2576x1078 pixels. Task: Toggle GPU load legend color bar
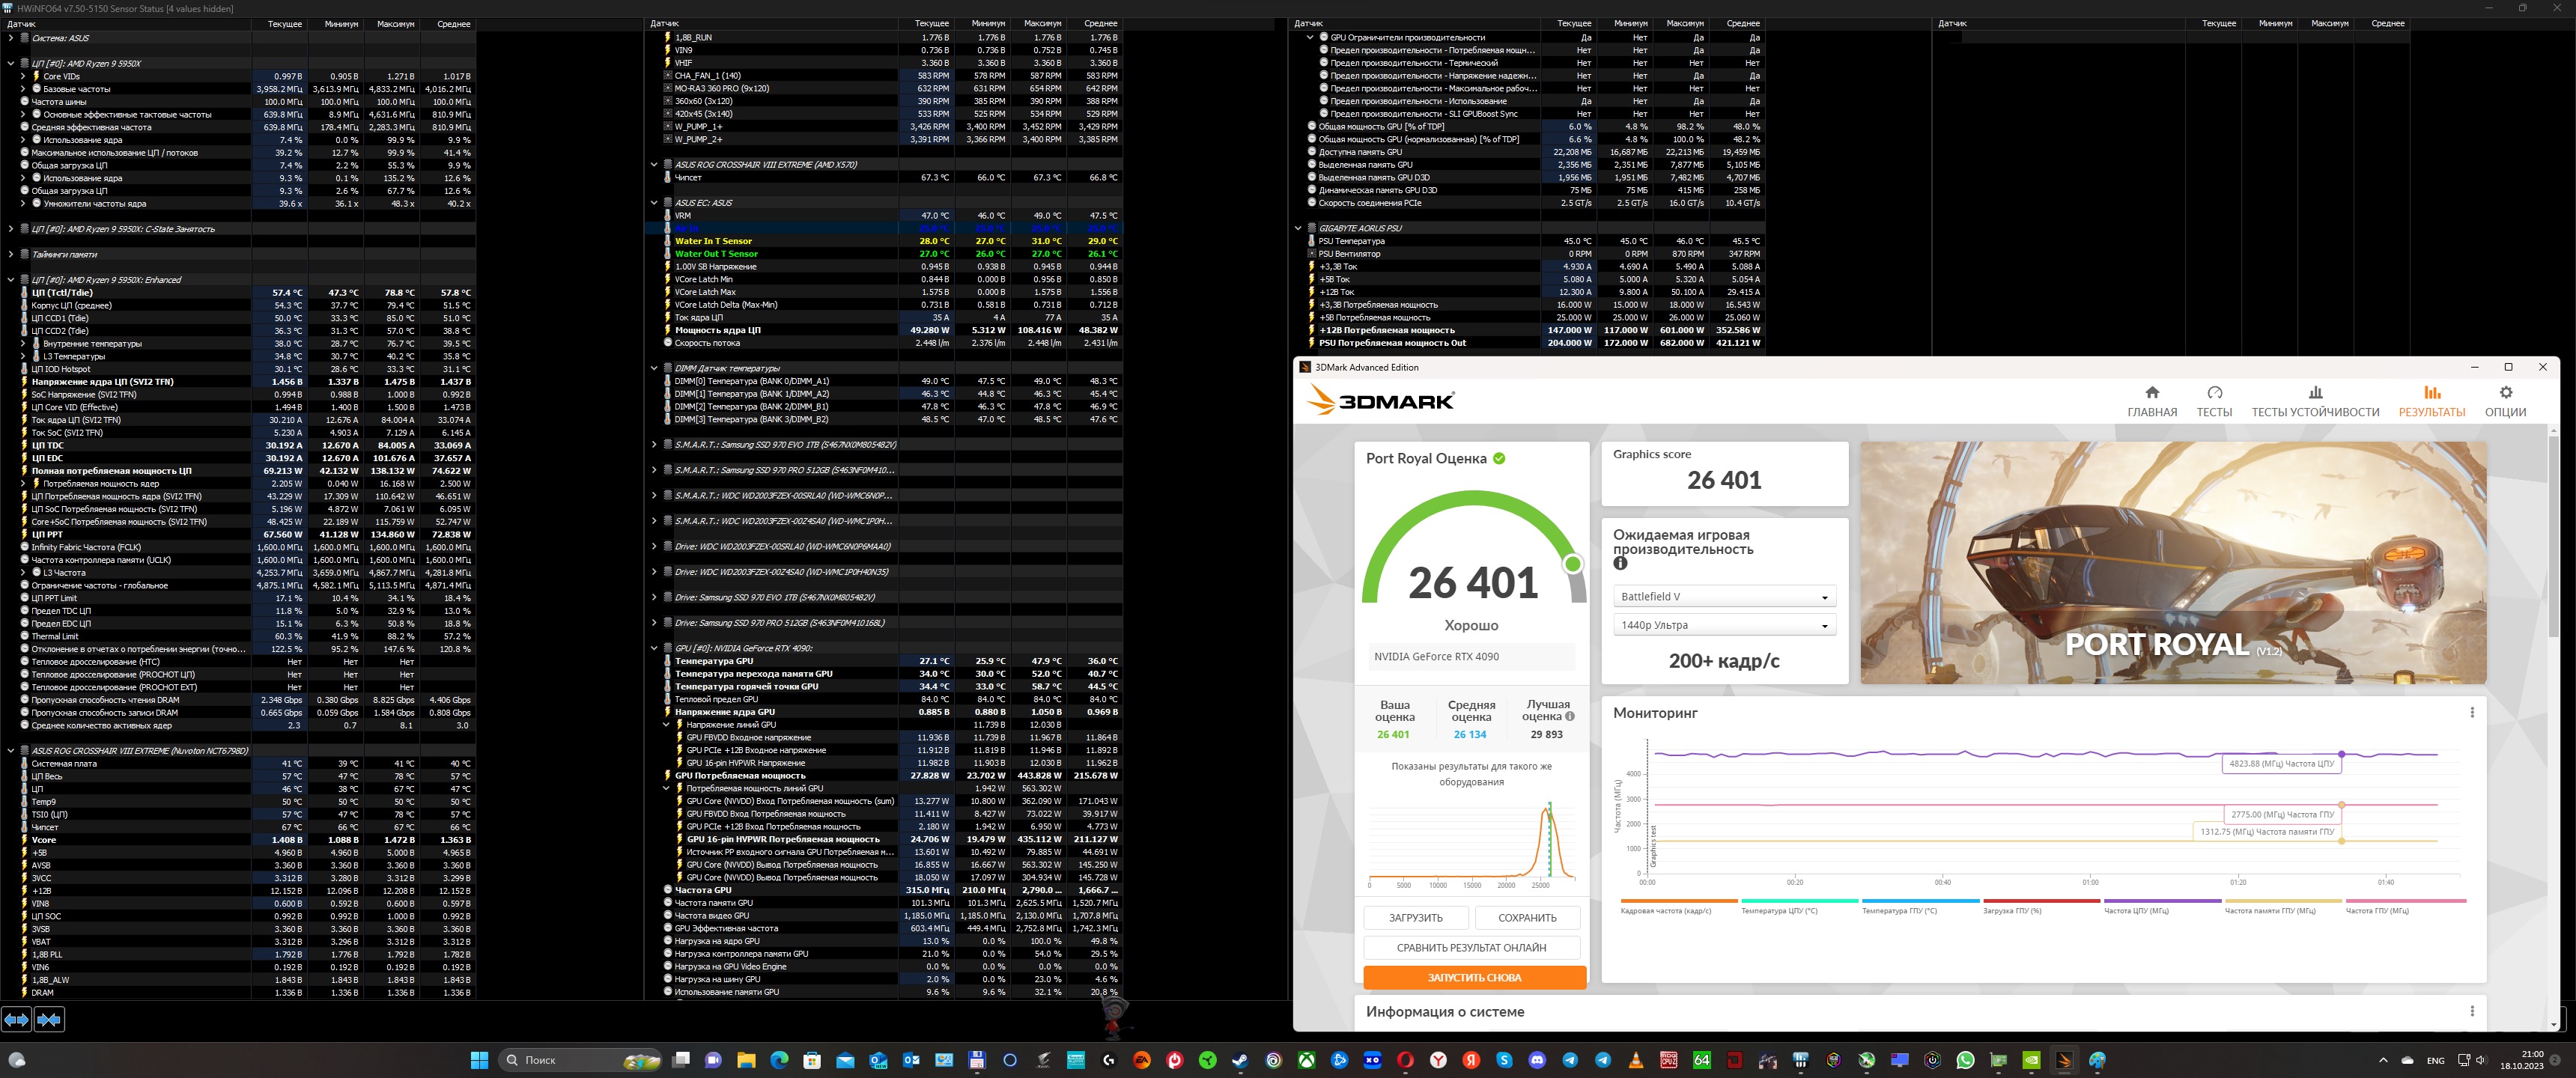click(2041, 902)
